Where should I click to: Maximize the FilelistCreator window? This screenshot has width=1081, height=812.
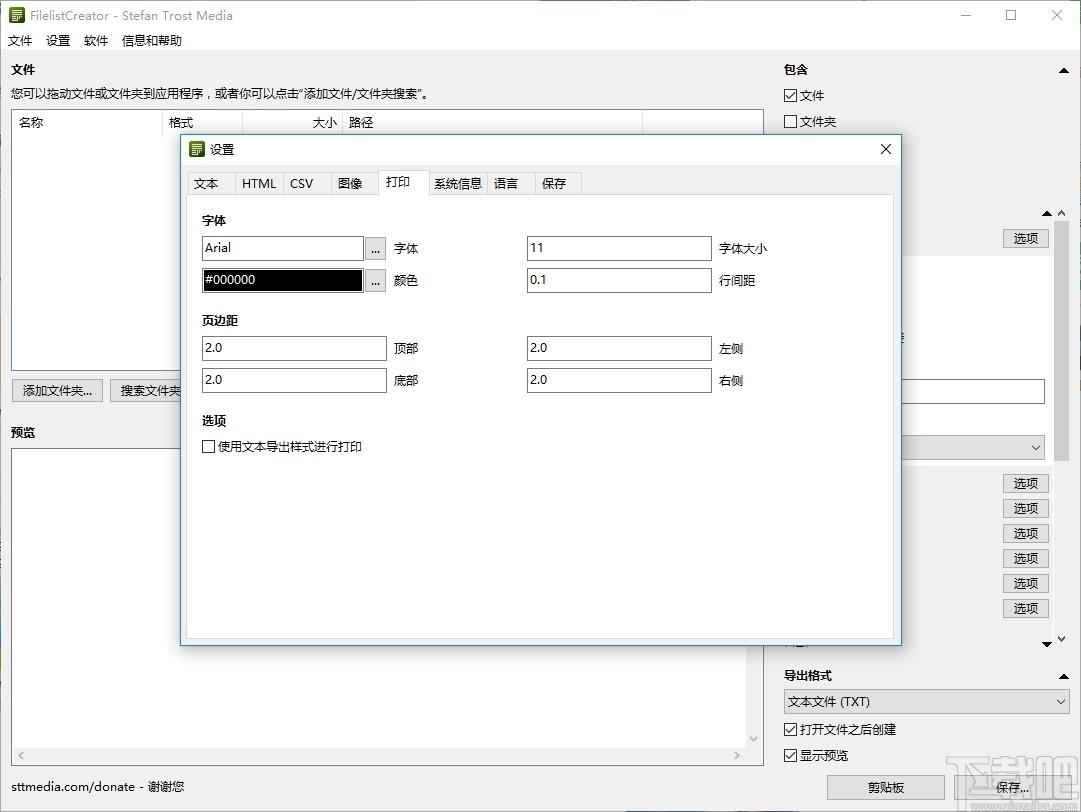click(1011, 15)
